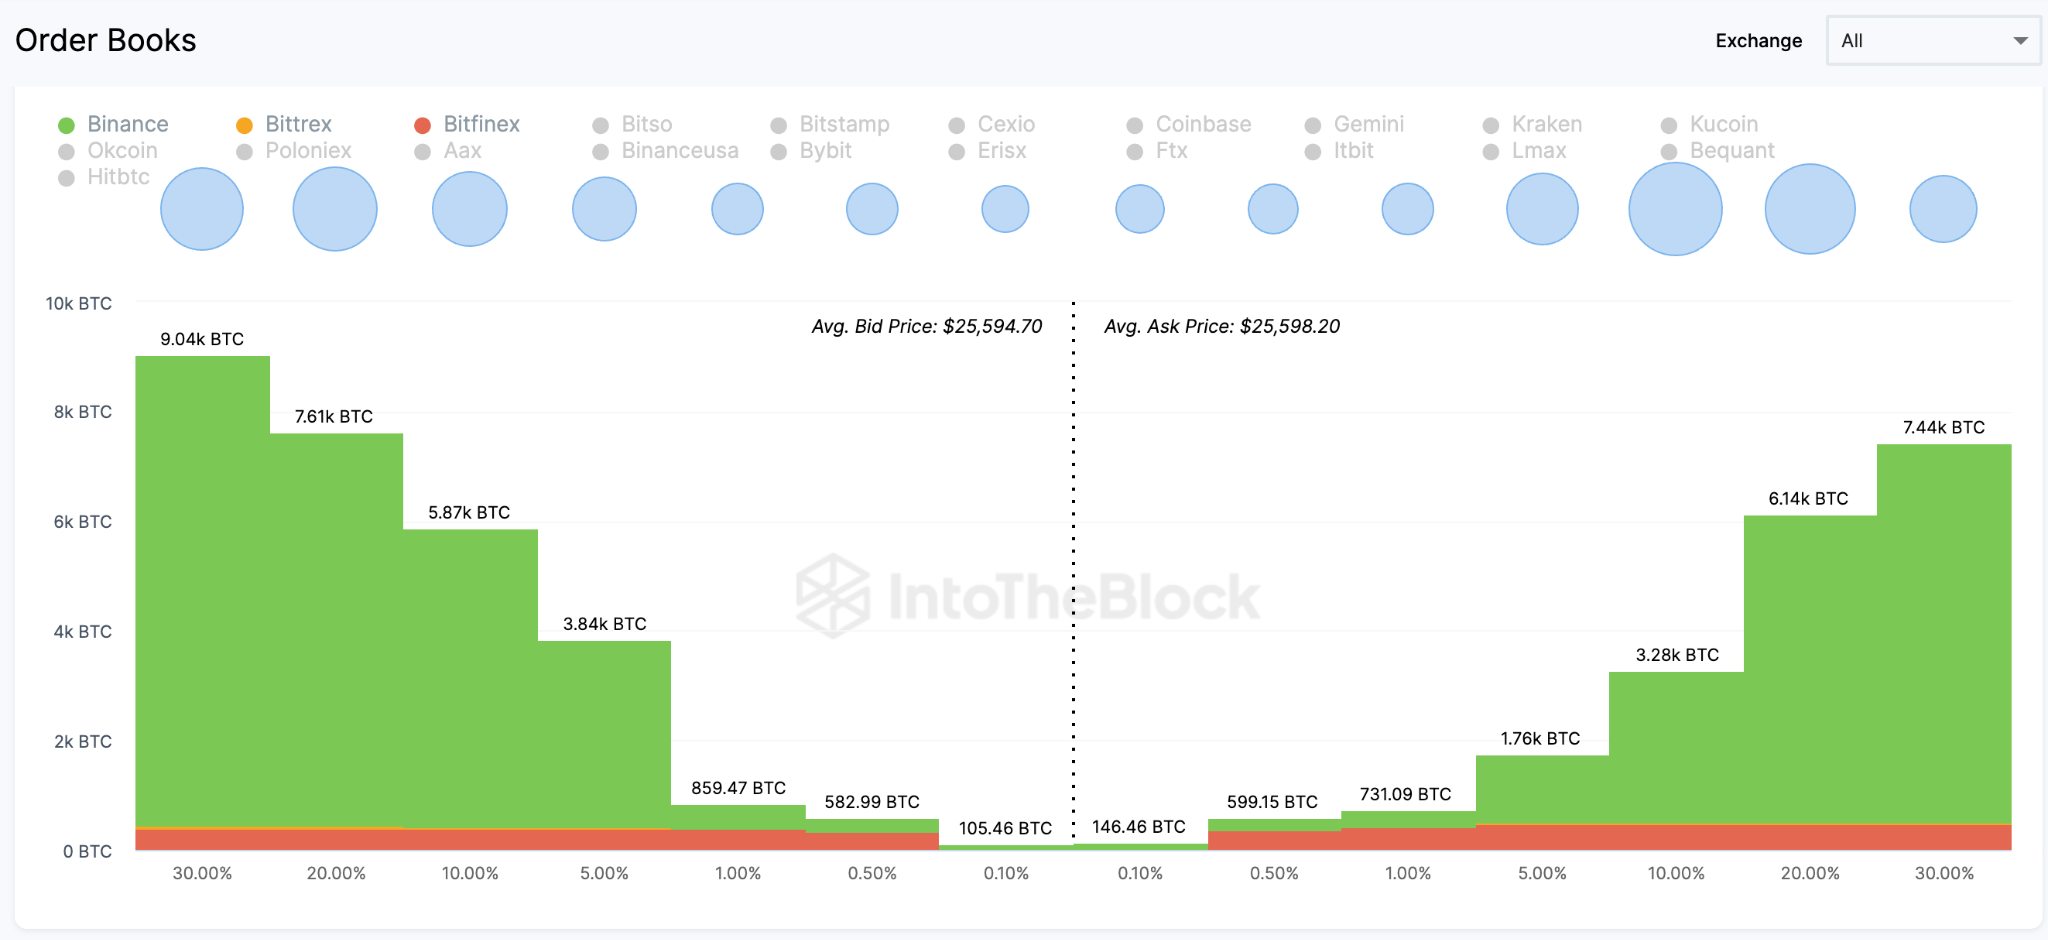The width and height of the screenshot is (2048, 940).
Task: Show the Bequant legend series
Action: (x=1731, y=151)
